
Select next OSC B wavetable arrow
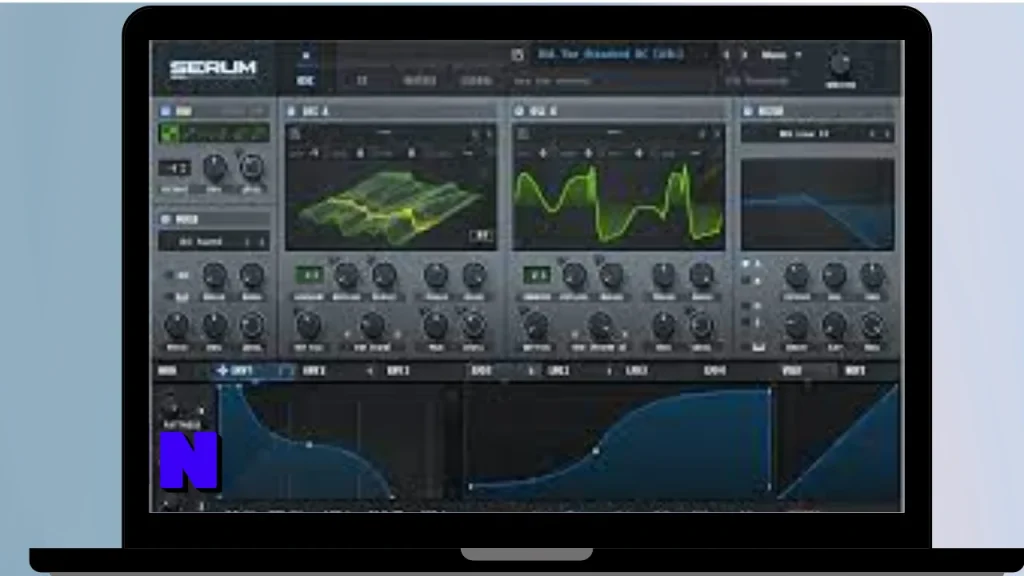[x=716, y=134]
